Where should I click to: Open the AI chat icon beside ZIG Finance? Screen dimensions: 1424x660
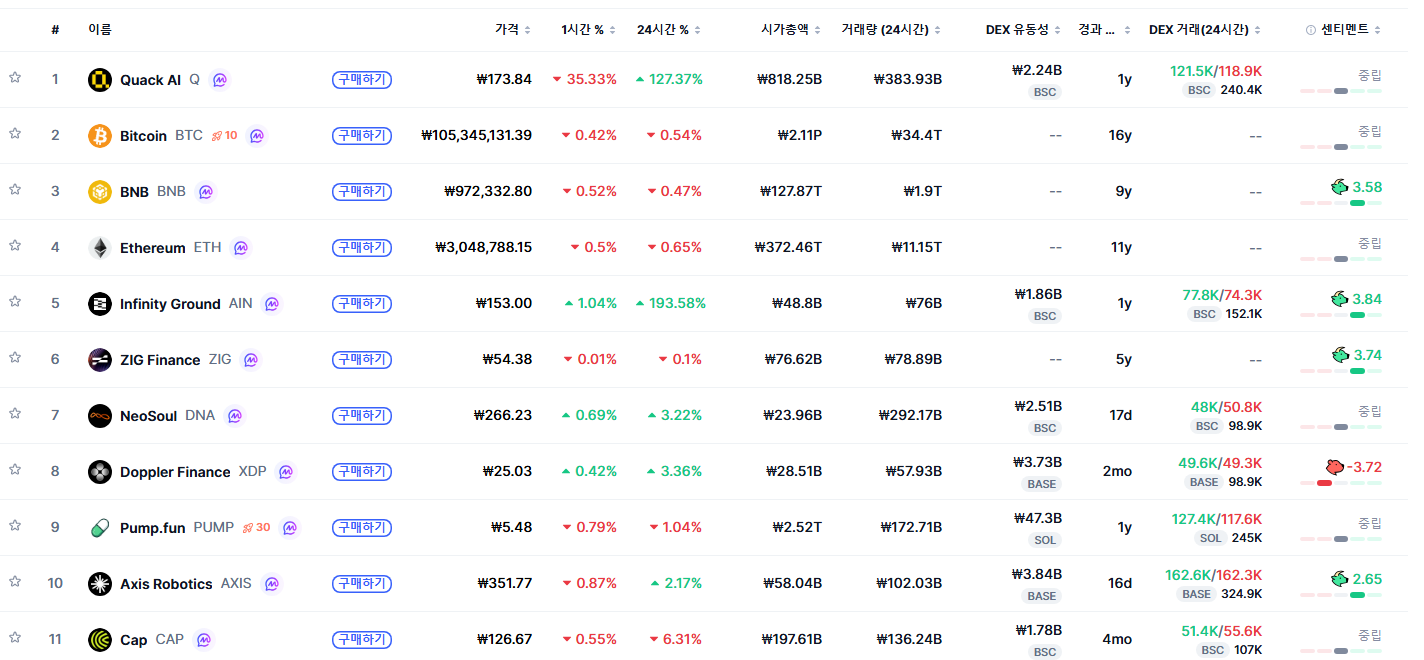coord(250,360)
